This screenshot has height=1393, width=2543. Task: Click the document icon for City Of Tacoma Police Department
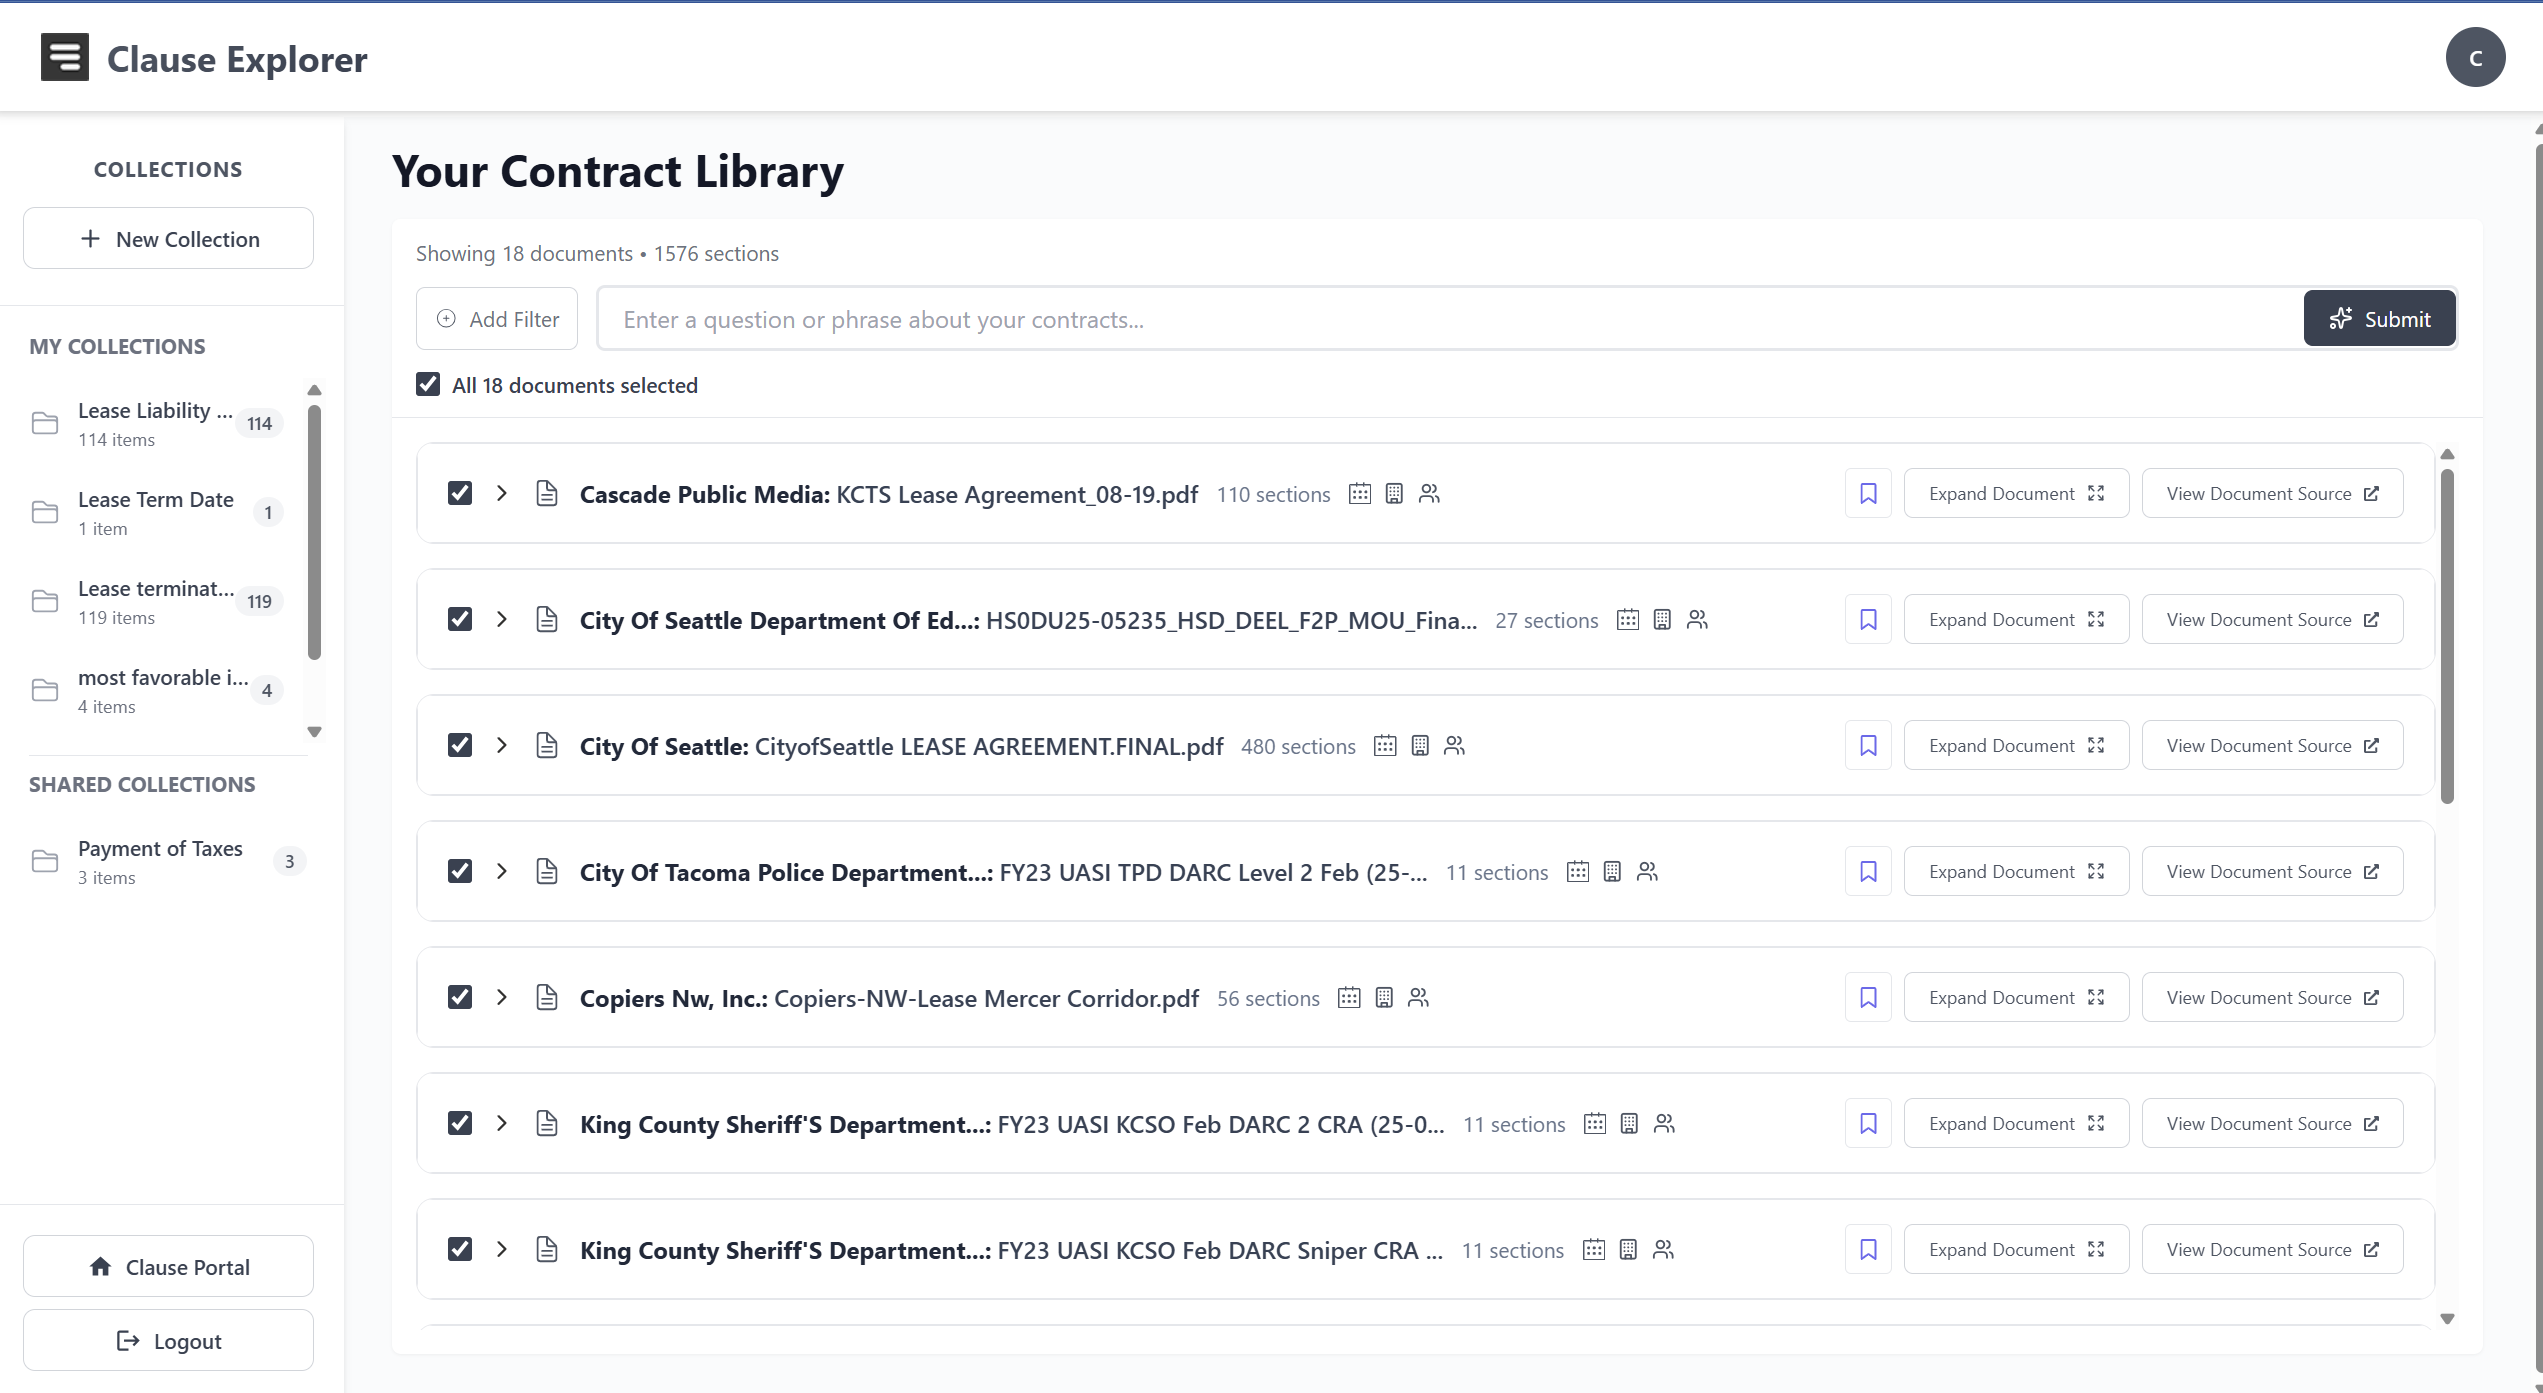coord(546,871)
